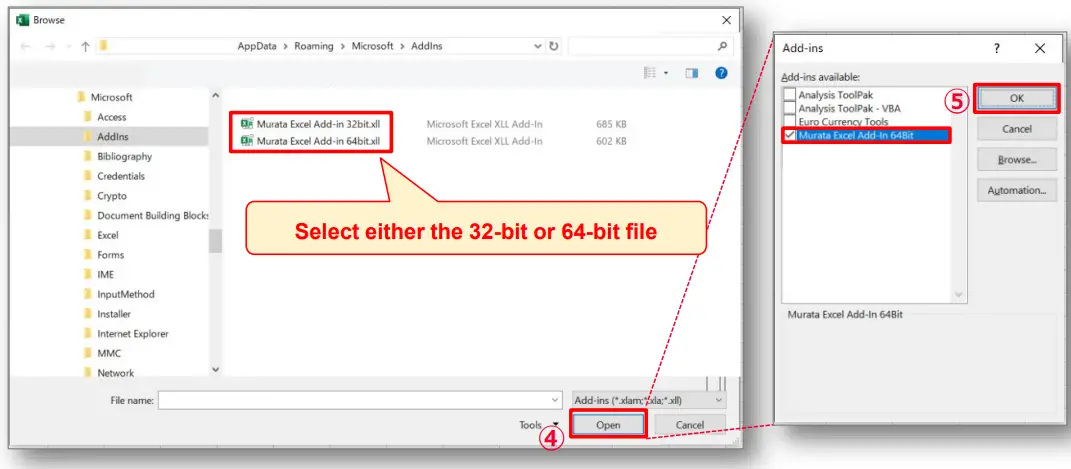
Task: Check the Analysis ToolPak - VBA add-in
Action: point(790,108)
